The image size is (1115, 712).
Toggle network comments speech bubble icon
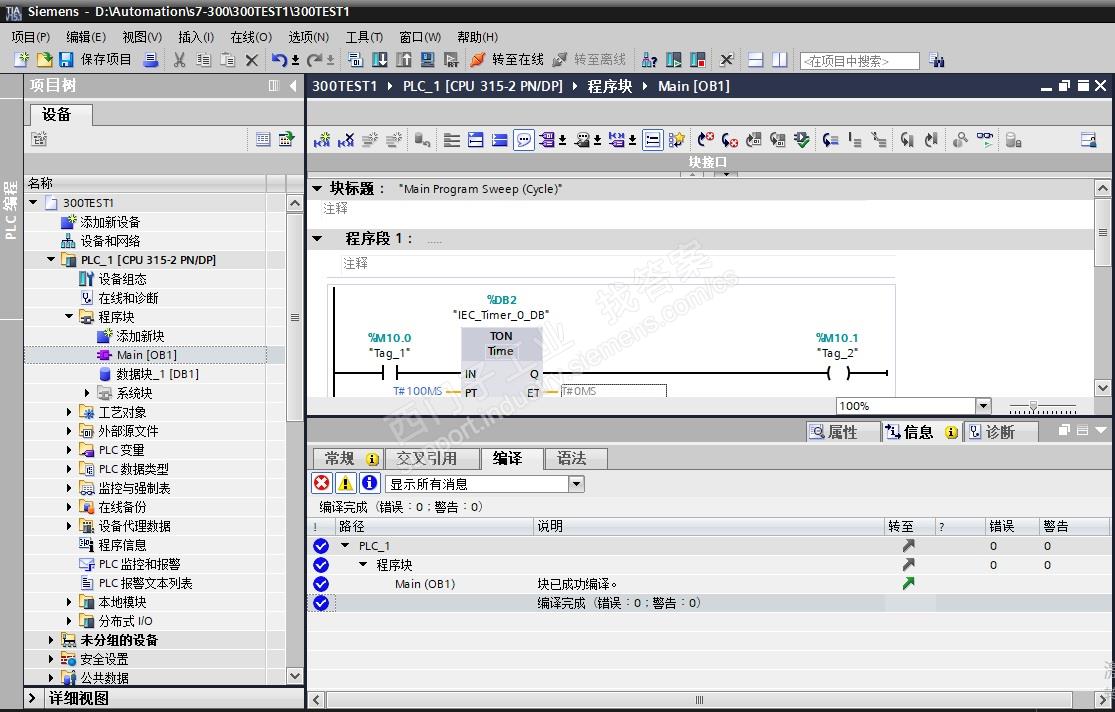[524, 139]
